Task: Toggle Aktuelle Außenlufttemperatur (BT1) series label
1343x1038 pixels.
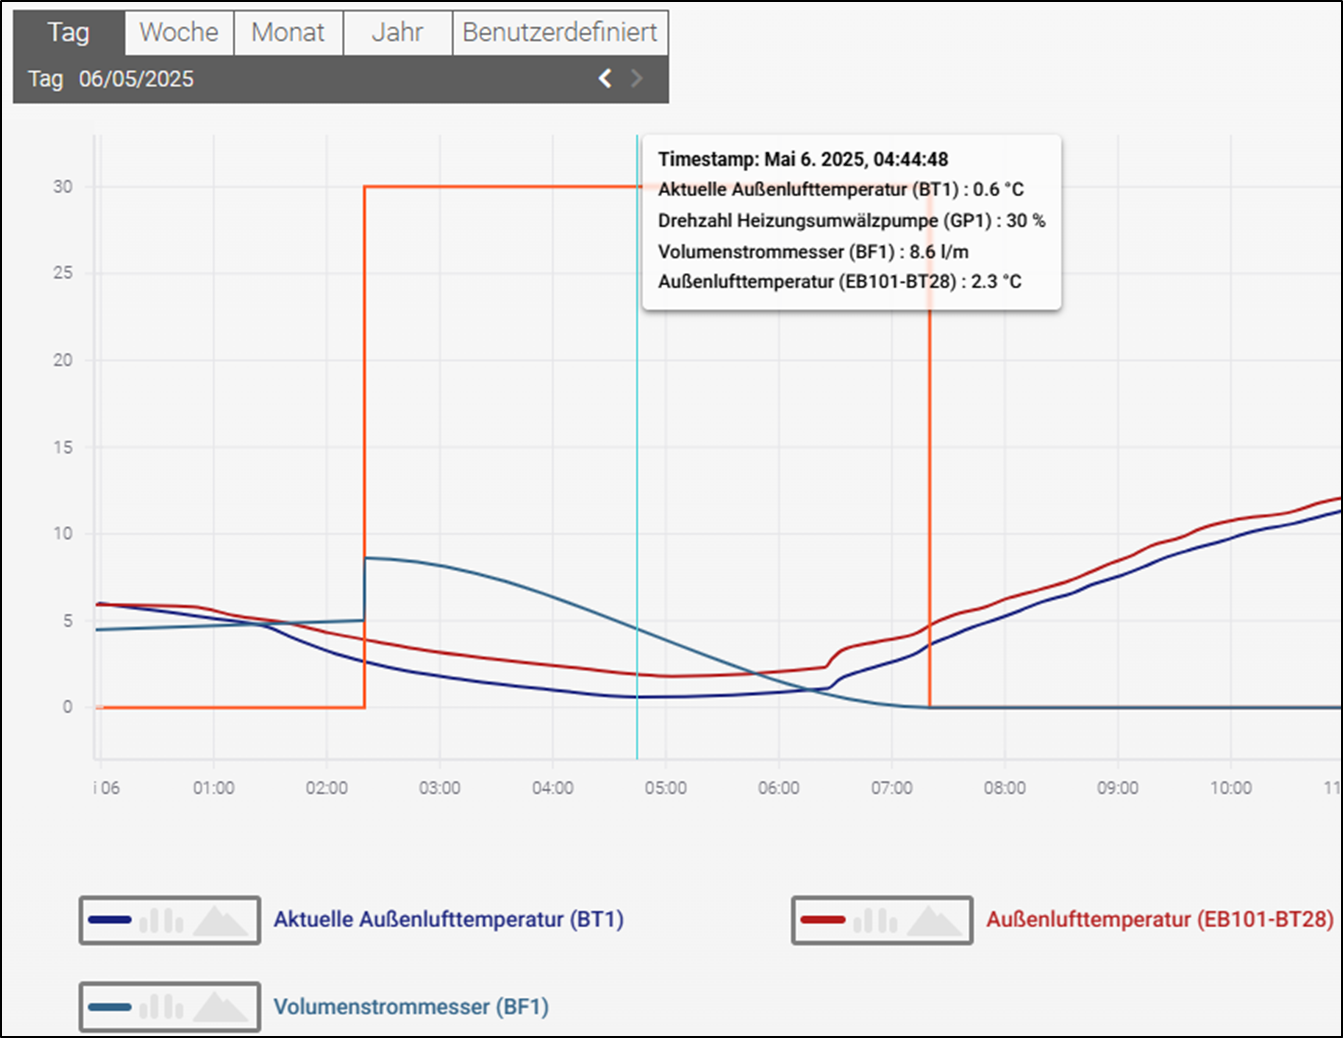Action: coord(448,920)
